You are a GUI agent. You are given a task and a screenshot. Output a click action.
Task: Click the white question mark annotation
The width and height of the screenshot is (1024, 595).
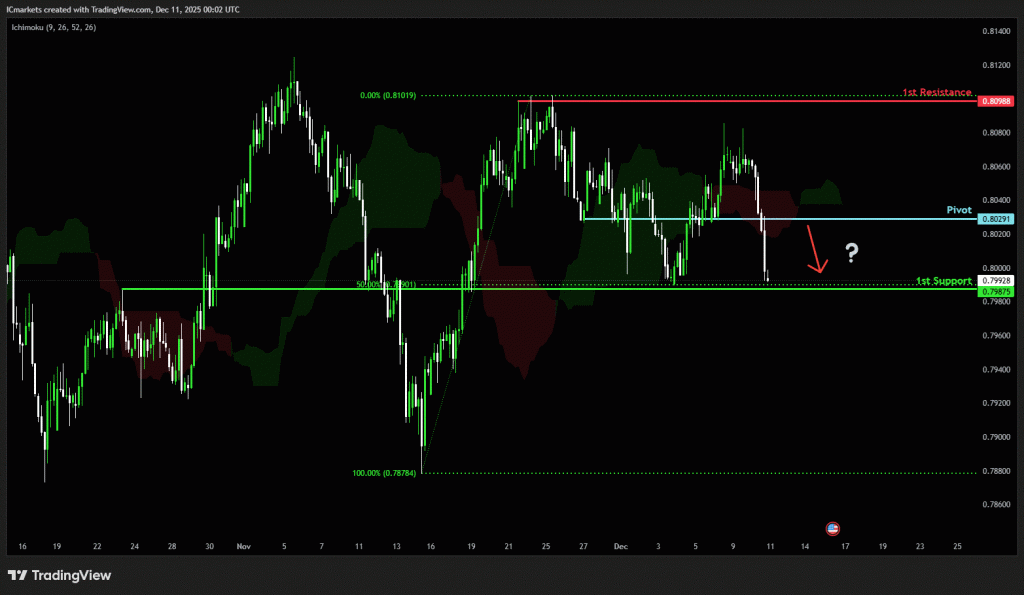(851, 253)
